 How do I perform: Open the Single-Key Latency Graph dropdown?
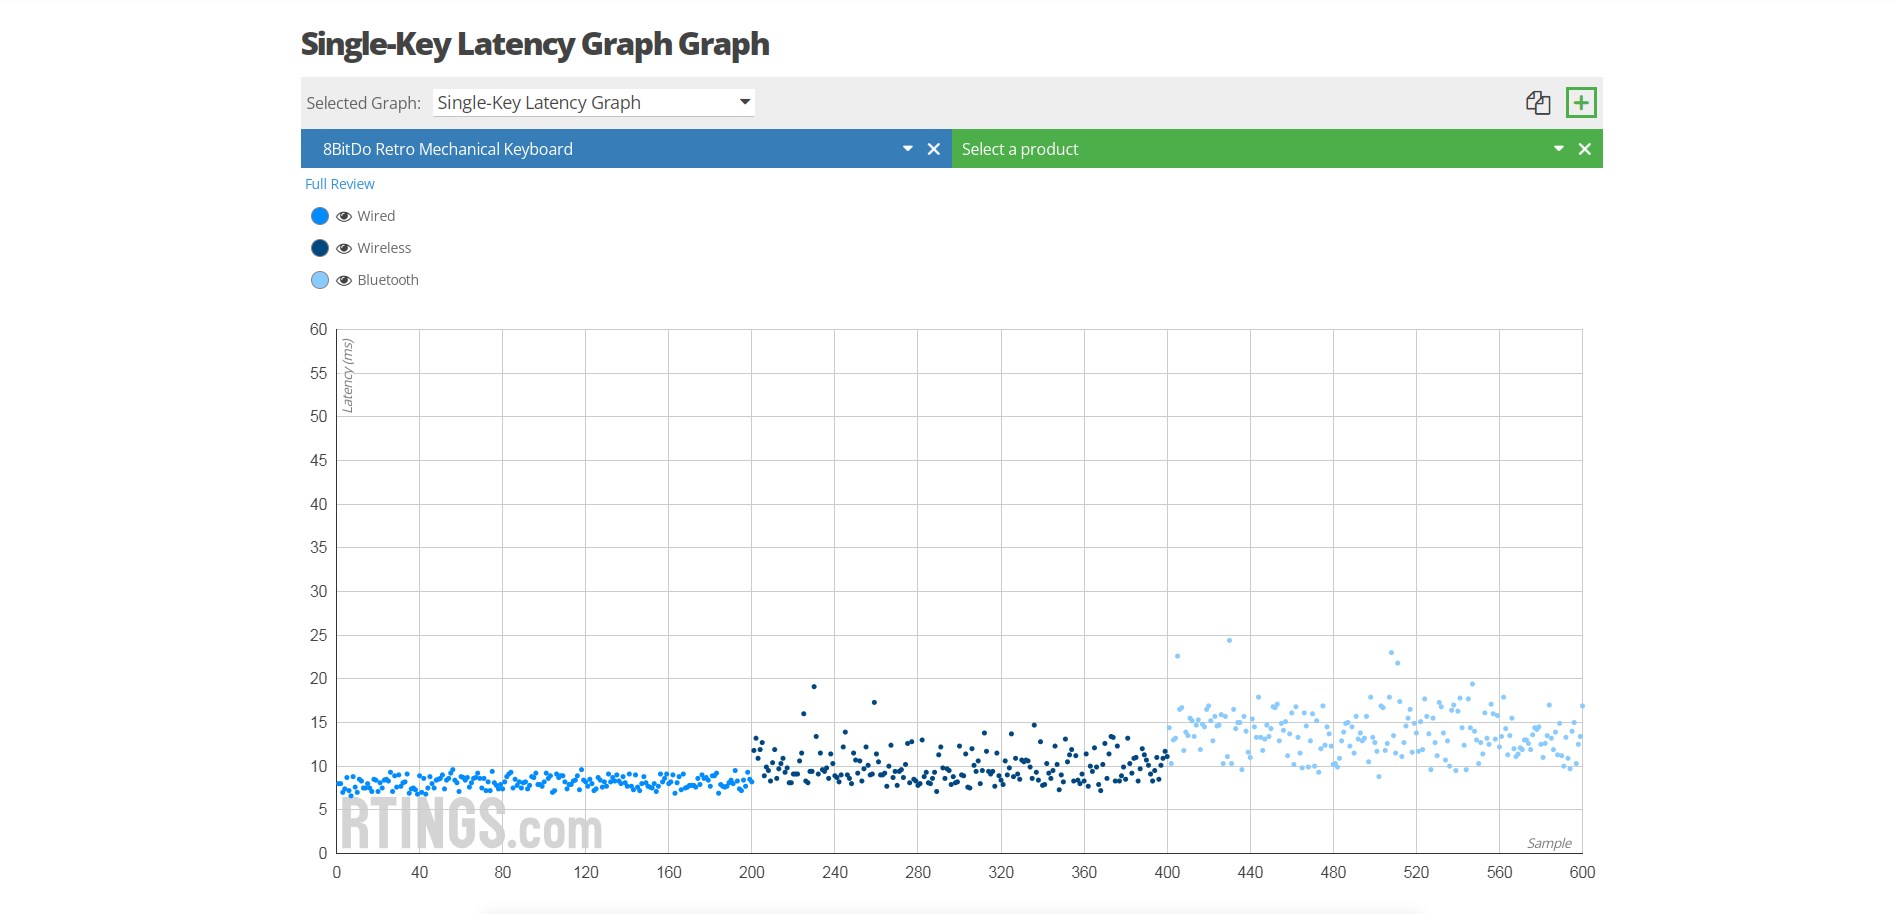pos(594,102)
